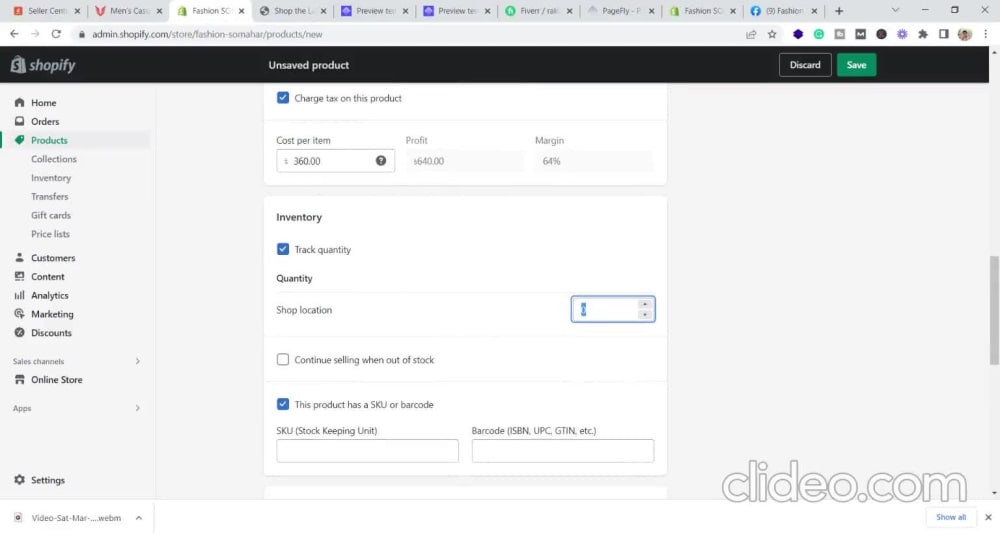Image resolution: width=1000 pixels, height=536 pixels.
Task: Toggle Track quantity checkbox
Action: [x=283, y=249]
